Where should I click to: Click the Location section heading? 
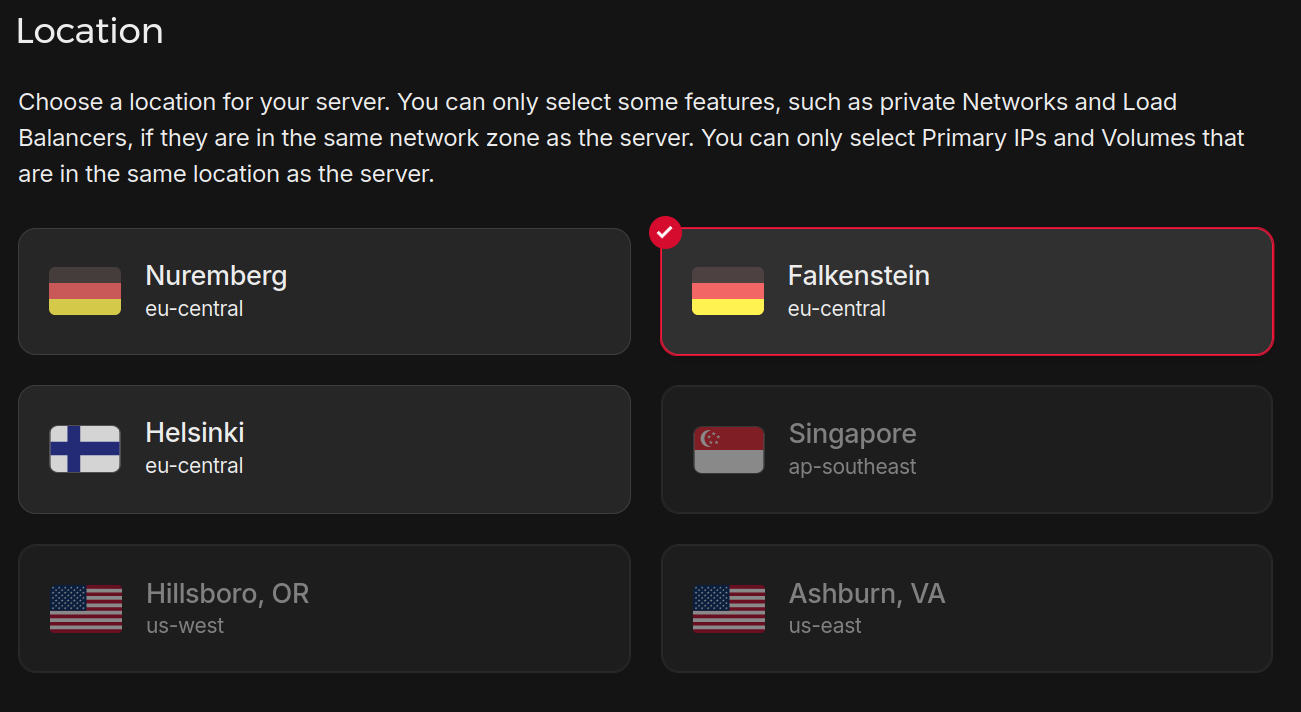coord(90,31)
